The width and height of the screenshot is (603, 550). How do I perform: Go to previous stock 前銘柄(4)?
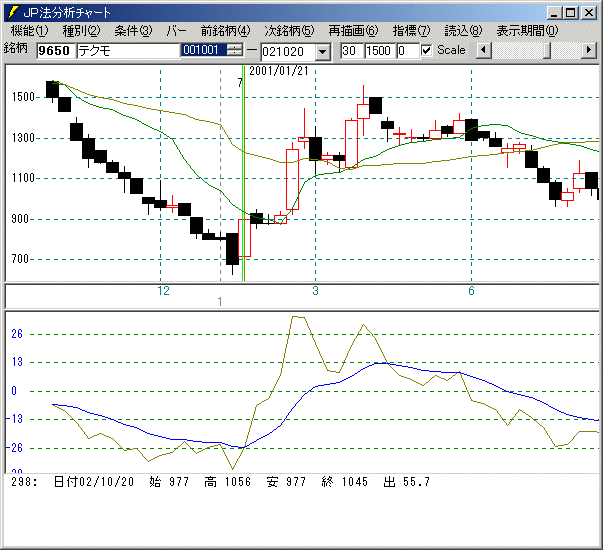tap(225, 30)
